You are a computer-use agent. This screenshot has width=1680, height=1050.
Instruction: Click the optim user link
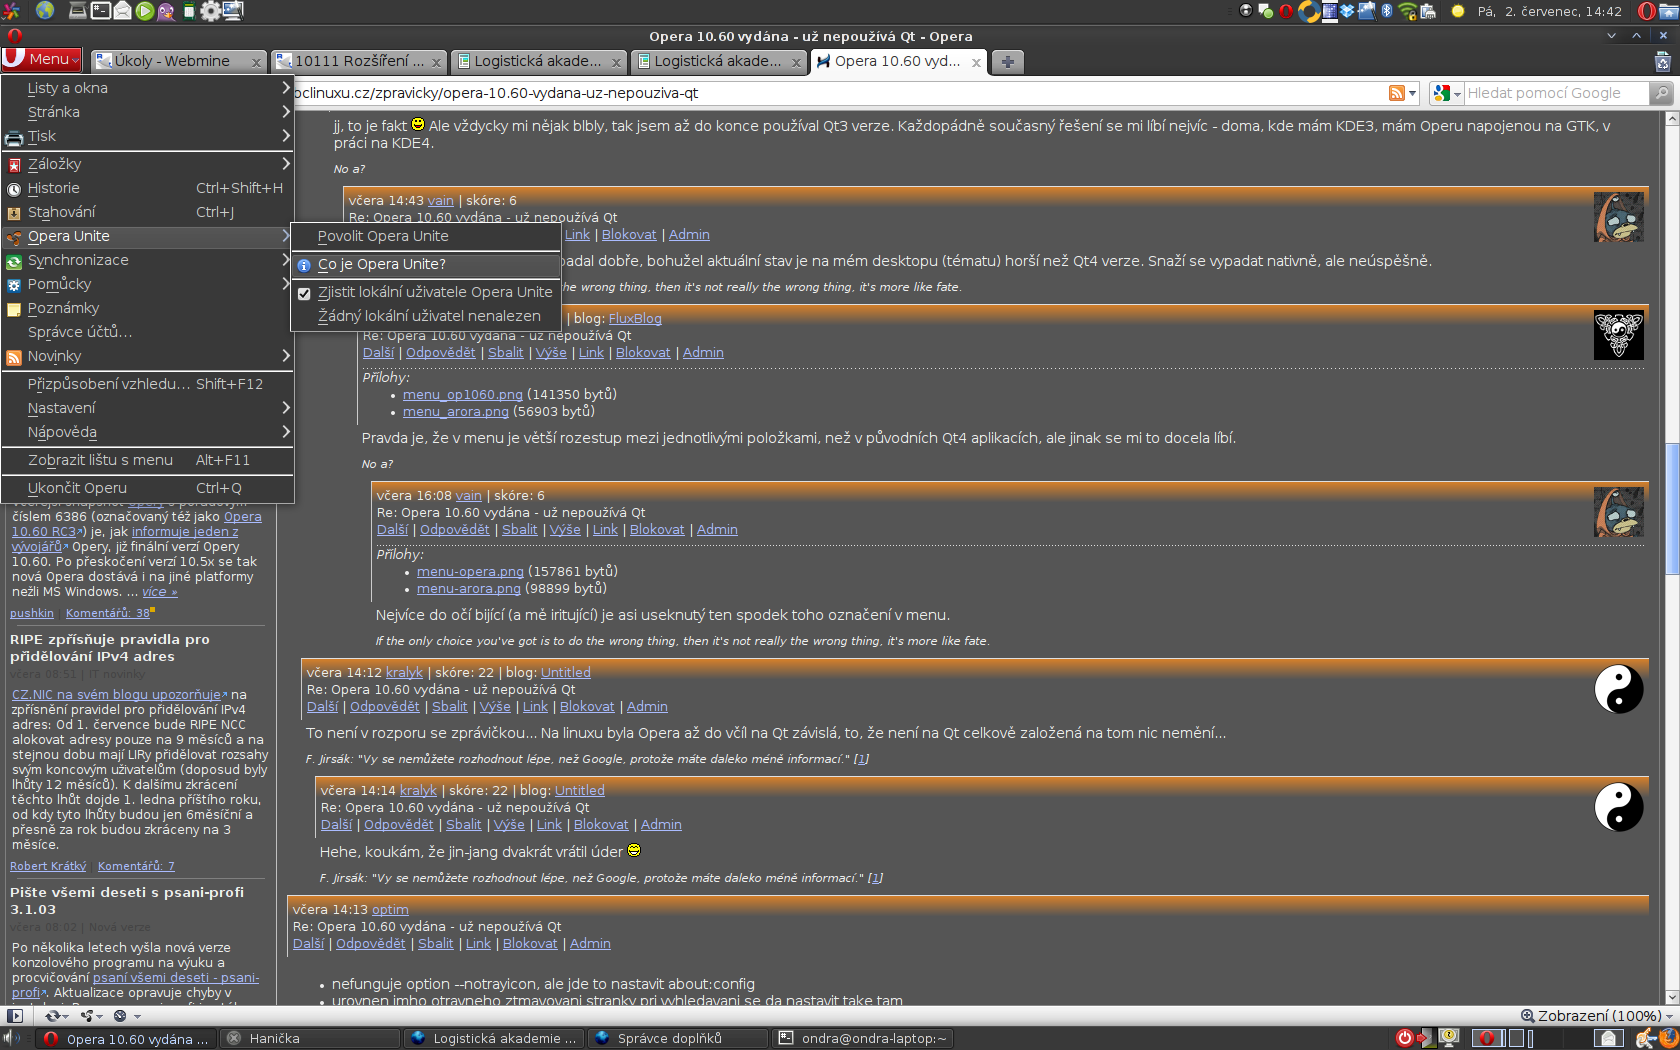(390, 910)
